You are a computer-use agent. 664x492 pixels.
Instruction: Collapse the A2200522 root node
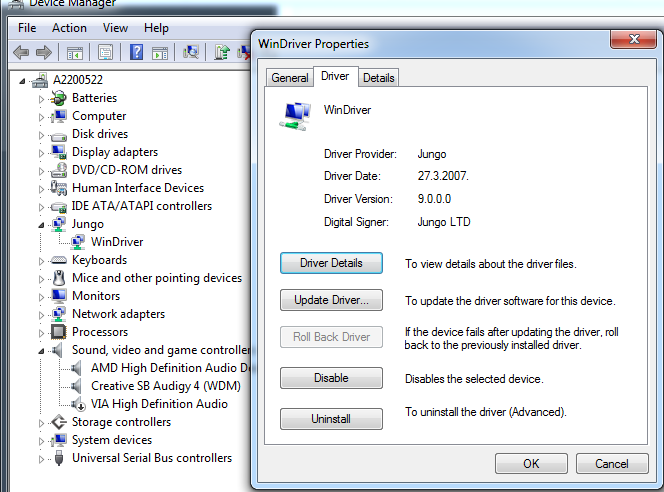[x=22, y=81]
